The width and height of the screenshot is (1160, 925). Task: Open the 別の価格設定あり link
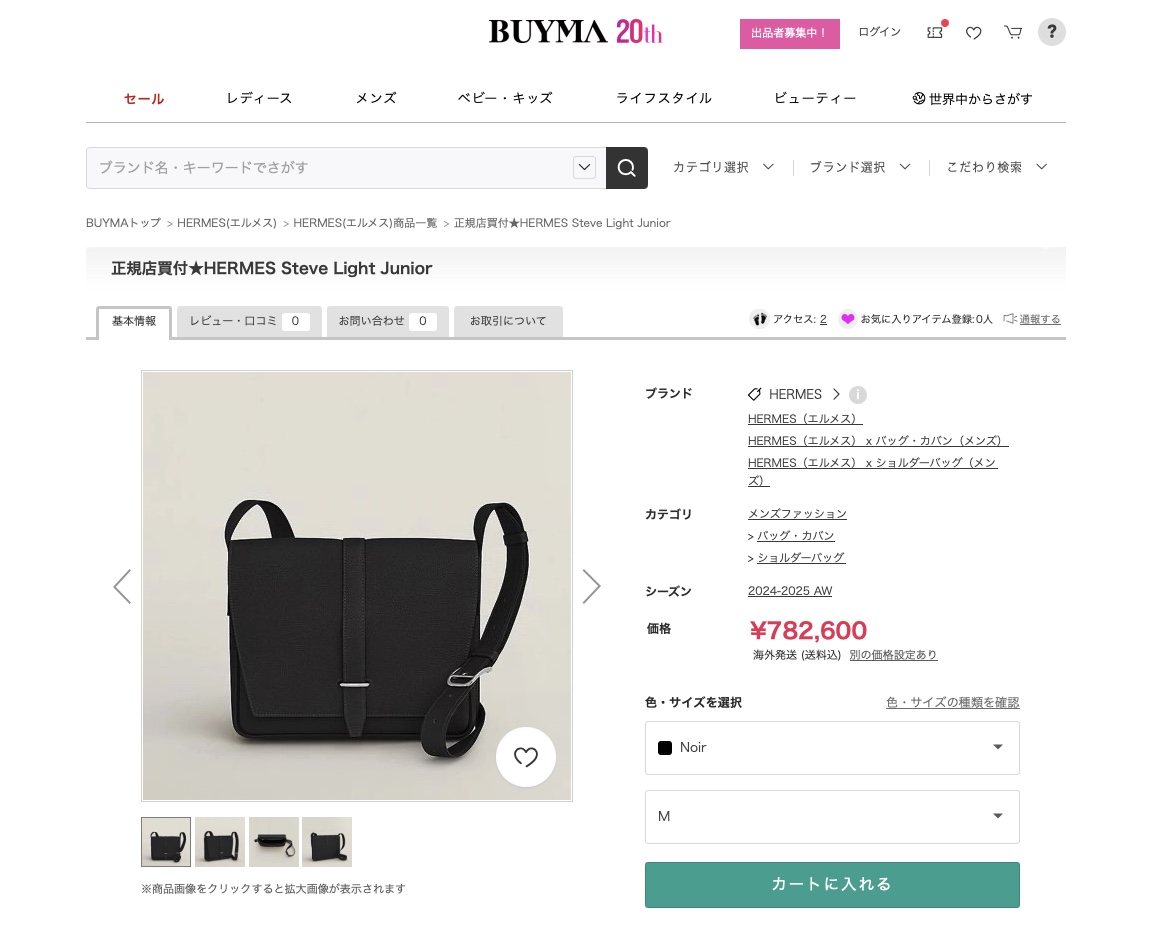coord(893,655)
